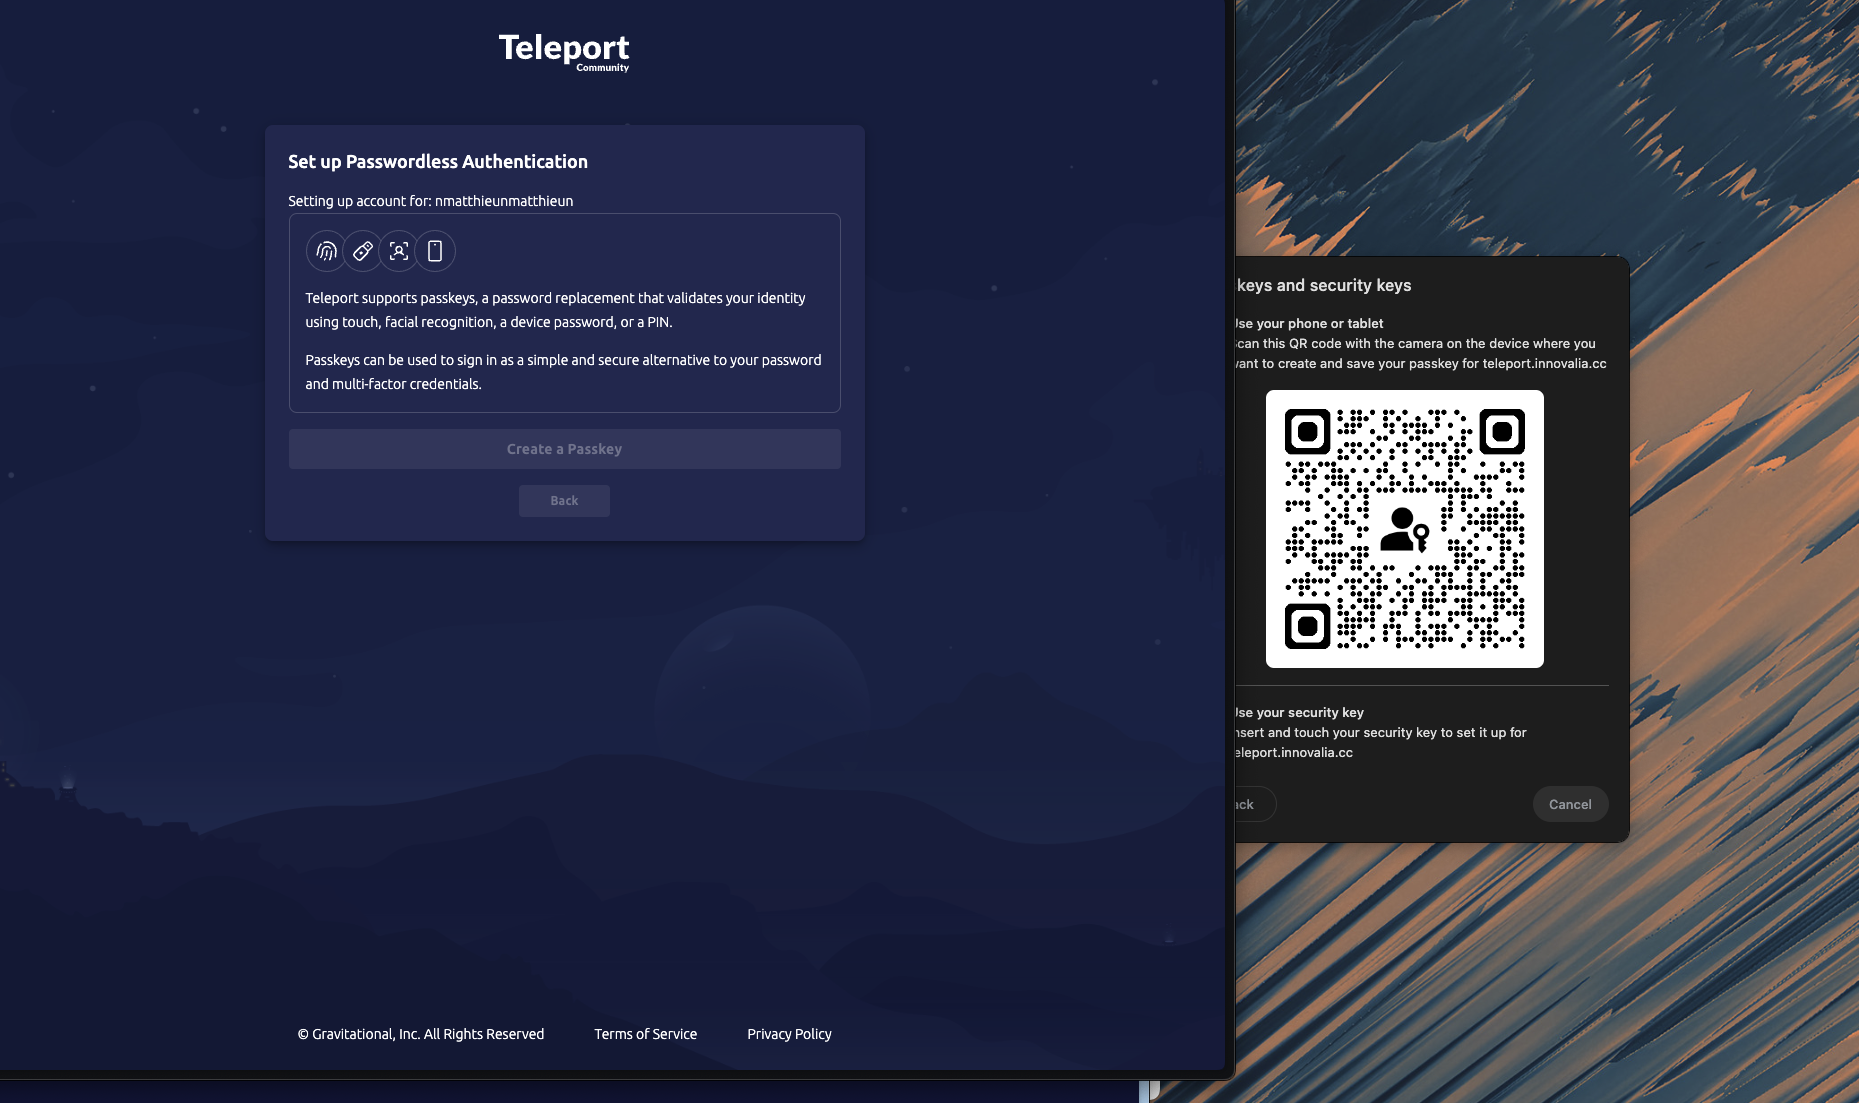Select the facial recognition icon
Screen dimensions: 1859x1103
[398, 251]
